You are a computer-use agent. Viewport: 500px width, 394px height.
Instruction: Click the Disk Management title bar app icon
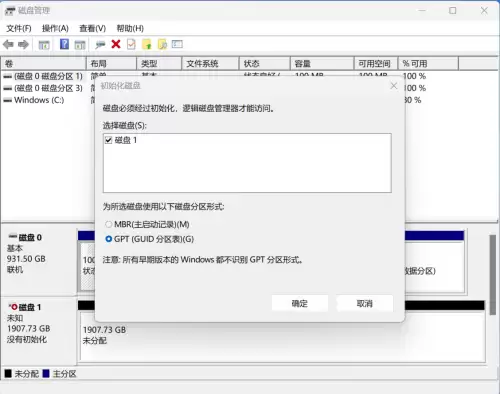coord(10,11)
